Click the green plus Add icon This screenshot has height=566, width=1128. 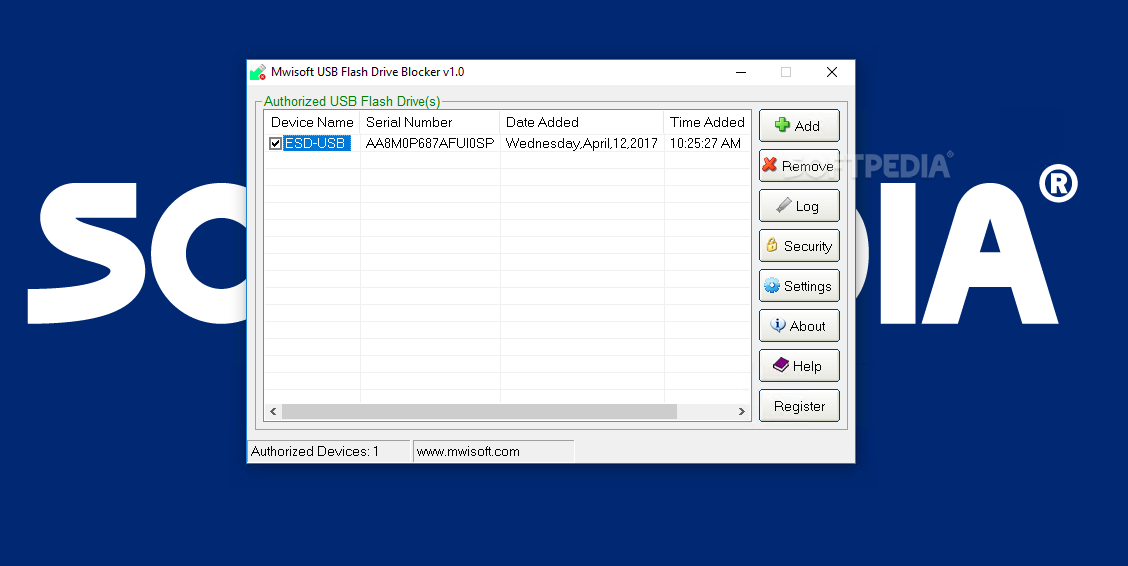pyautogui.click(x=782, y=125)
